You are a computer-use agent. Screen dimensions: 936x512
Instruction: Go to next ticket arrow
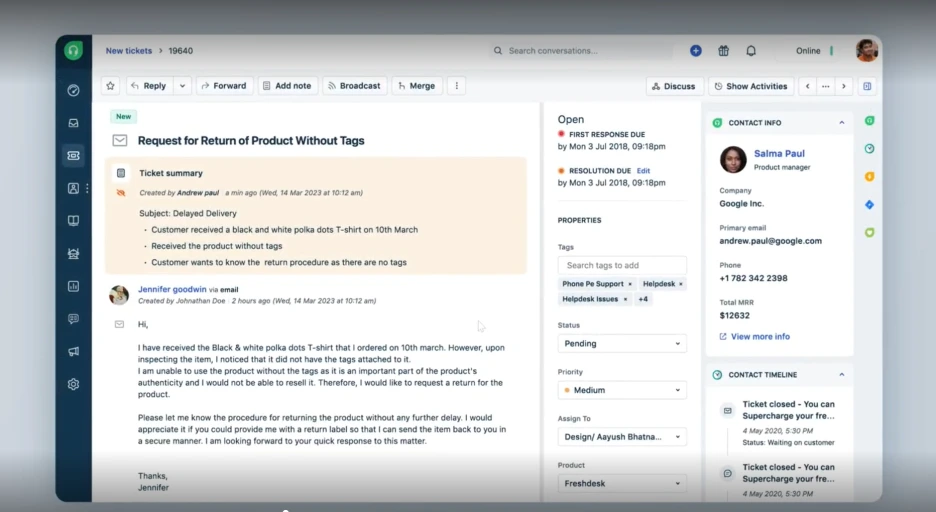843,86
